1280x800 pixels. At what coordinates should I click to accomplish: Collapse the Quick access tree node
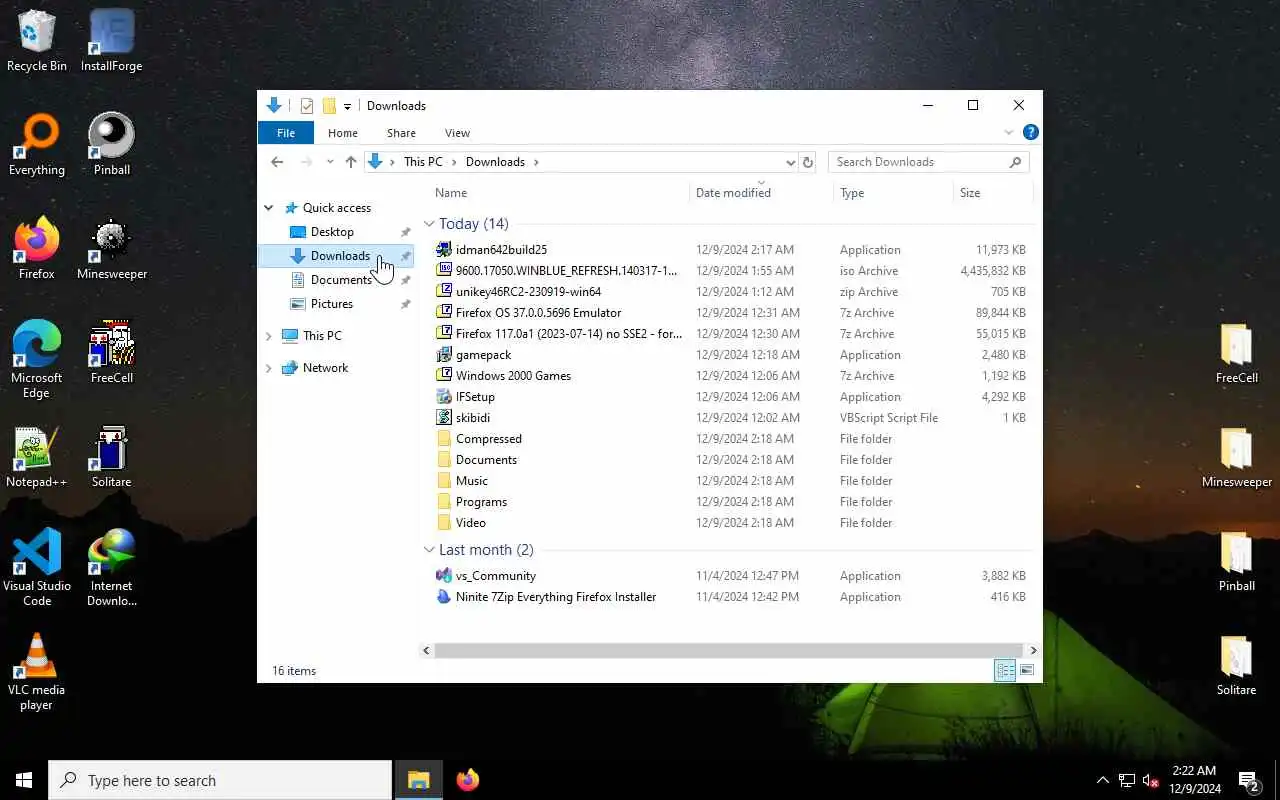(268, 208)
